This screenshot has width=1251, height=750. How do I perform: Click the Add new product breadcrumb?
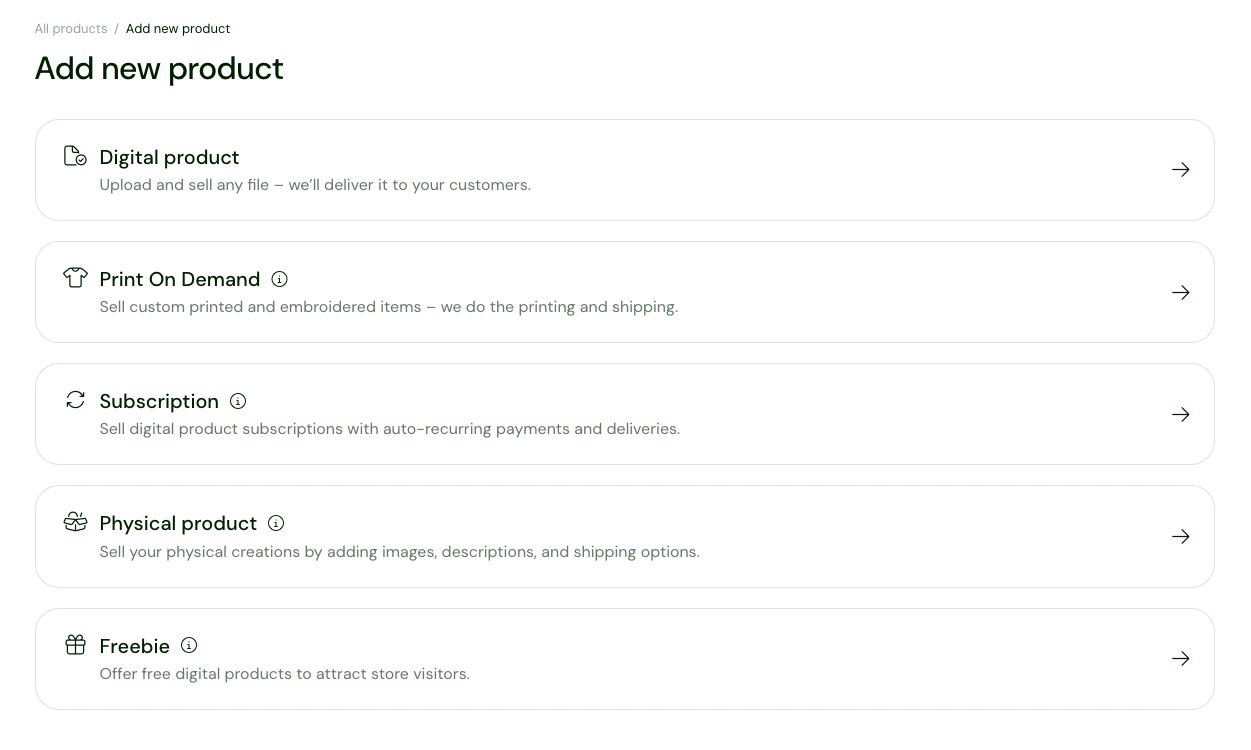[x=178, y=29]
